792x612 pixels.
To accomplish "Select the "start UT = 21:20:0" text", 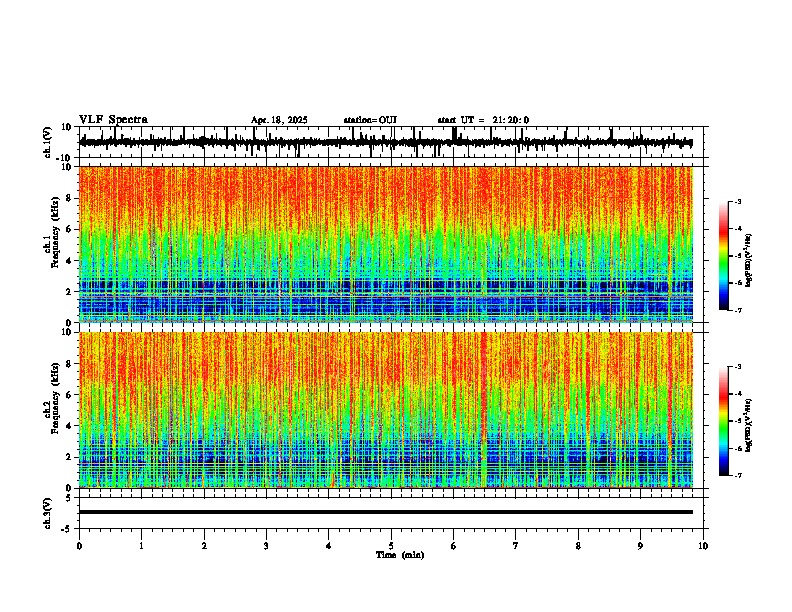I will tap(483, 120).
